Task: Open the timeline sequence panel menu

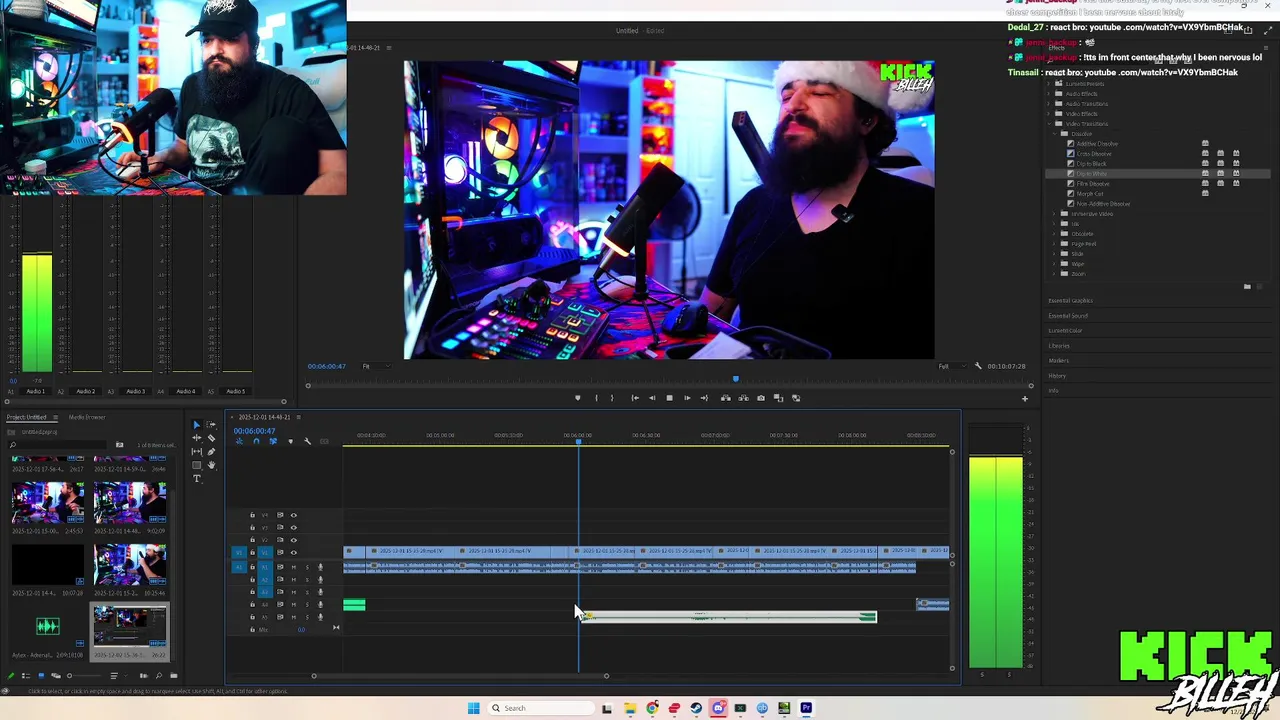Action: 298,417
